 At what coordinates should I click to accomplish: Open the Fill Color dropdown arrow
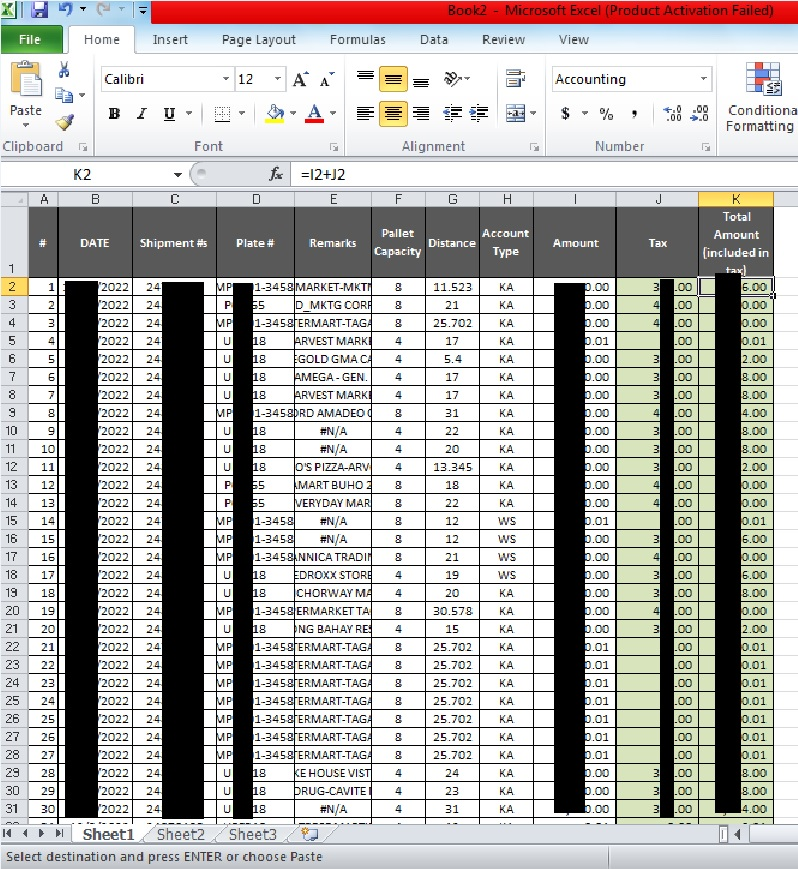pyautogui.click(x=293, y=113)
